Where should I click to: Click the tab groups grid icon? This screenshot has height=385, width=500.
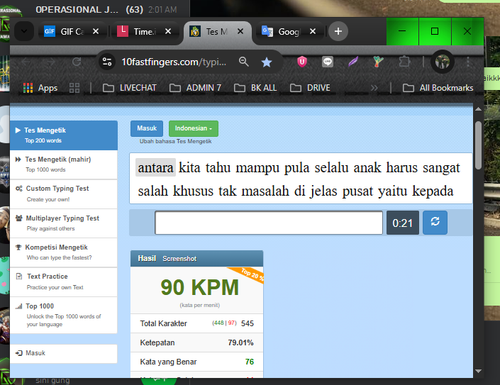click(x=74, y=88)
